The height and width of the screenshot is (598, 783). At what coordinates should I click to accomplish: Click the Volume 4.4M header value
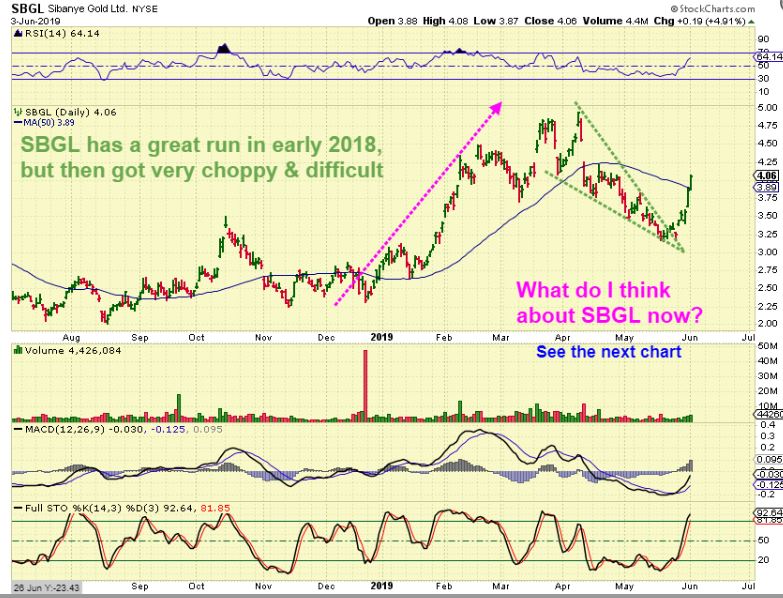point(615,21)
